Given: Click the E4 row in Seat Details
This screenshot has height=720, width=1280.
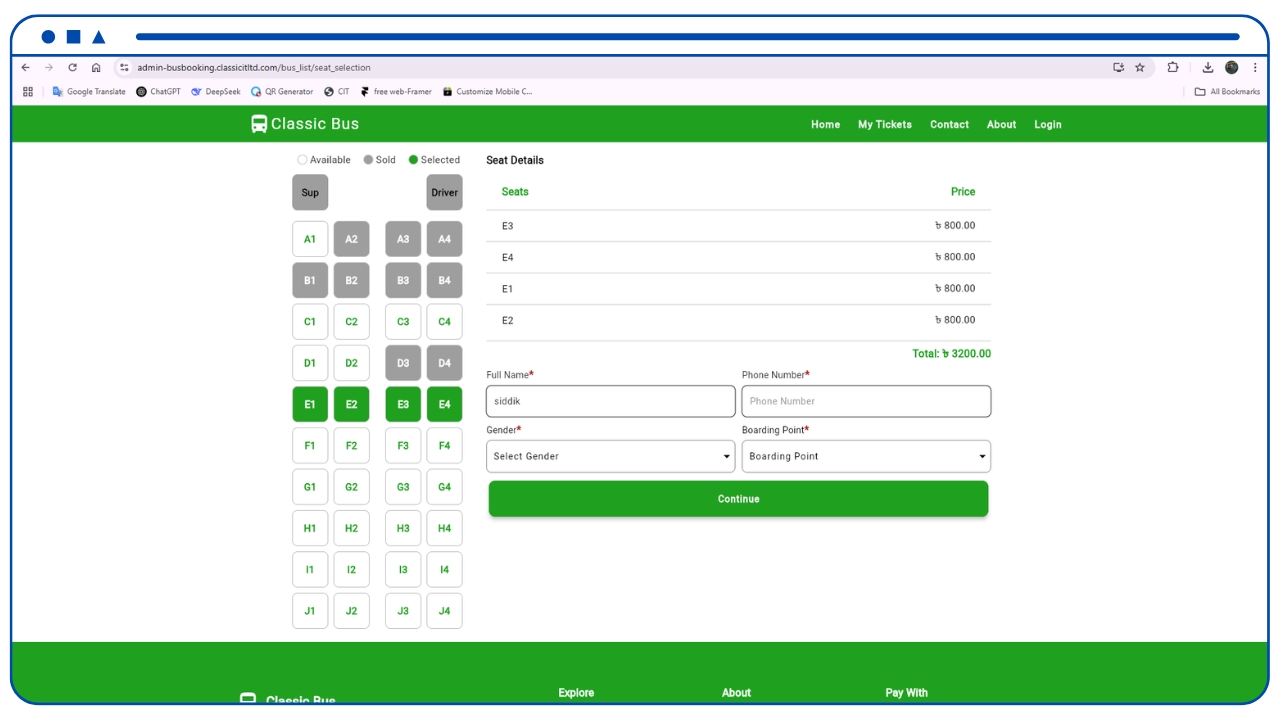Looking at the screenshot, I should pyautogui.click(x=738, y=257).
